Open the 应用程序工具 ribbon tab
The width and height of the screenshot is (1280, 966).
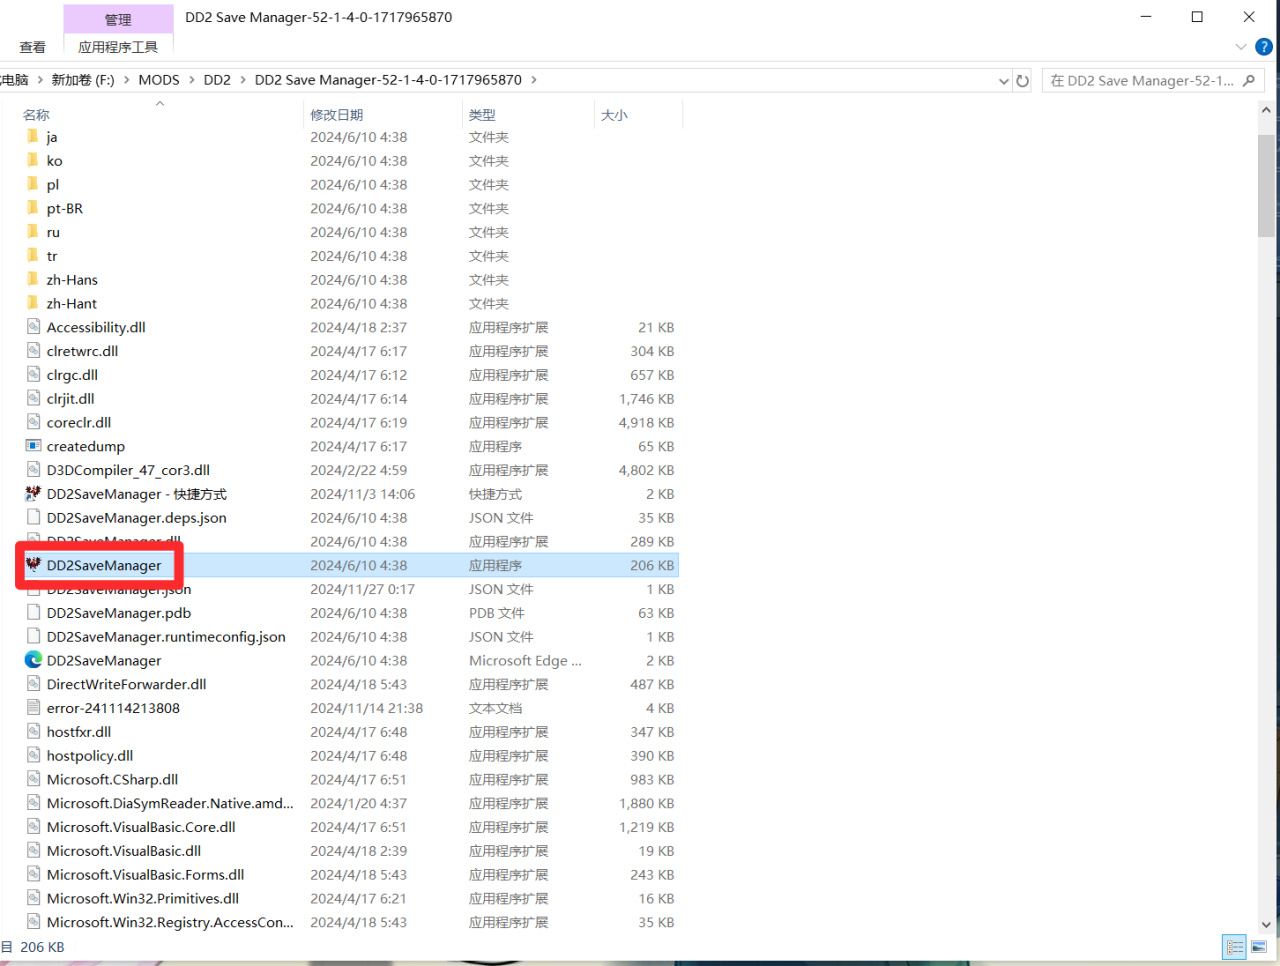click(x=118, y=47)
